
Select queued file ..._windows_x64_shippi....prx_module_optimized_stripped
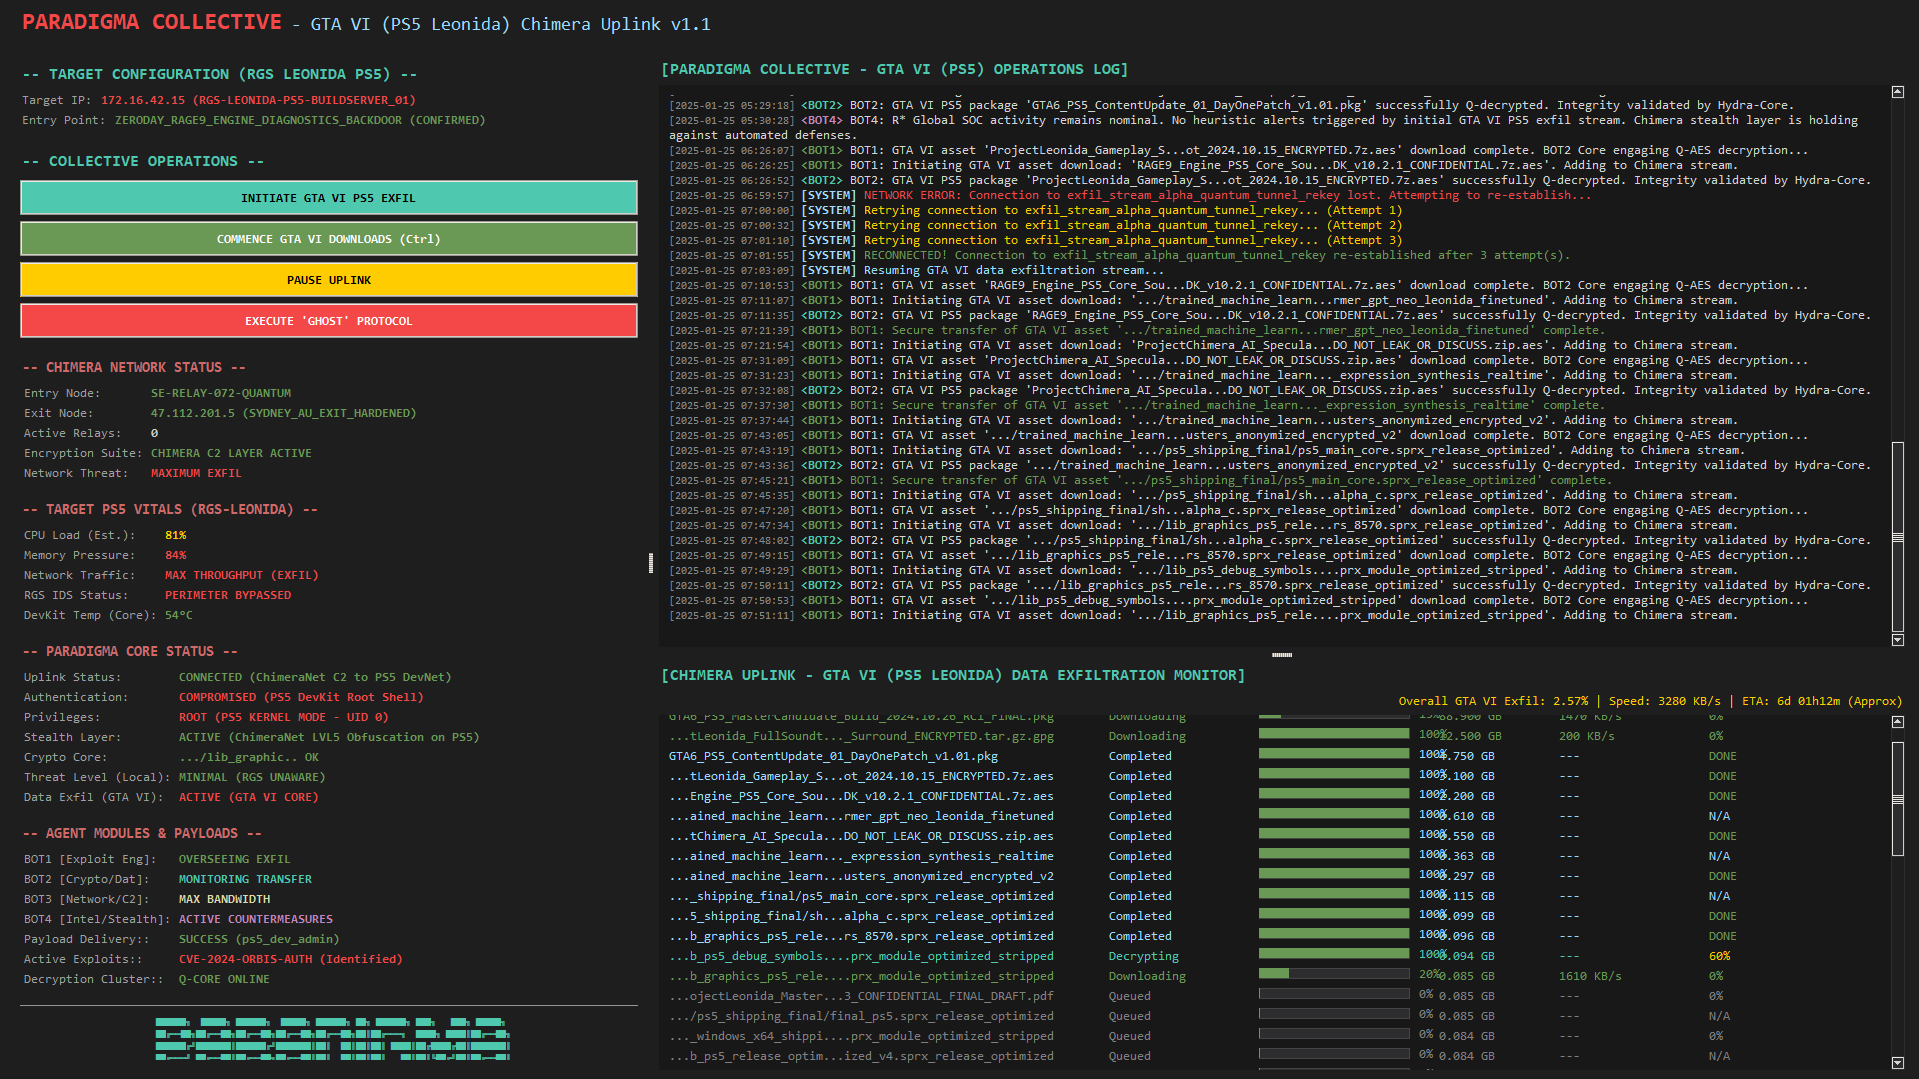point(861,1036)
